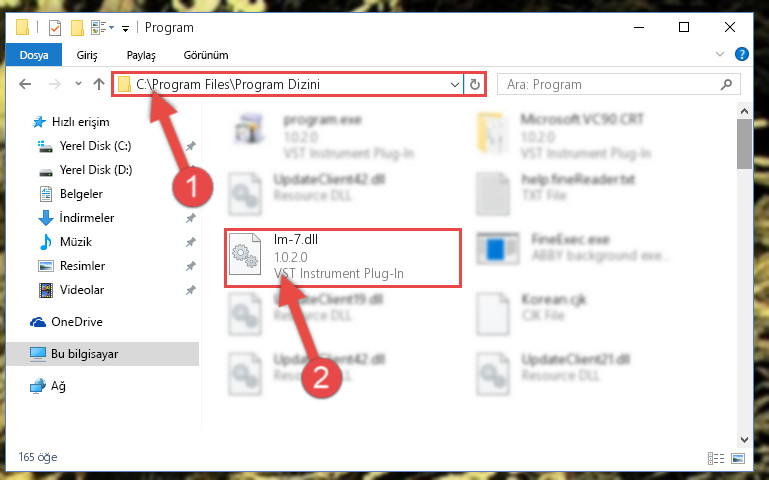Expand the ribbon with the chevron
The image size is (769, 480).
coord(719,54)
